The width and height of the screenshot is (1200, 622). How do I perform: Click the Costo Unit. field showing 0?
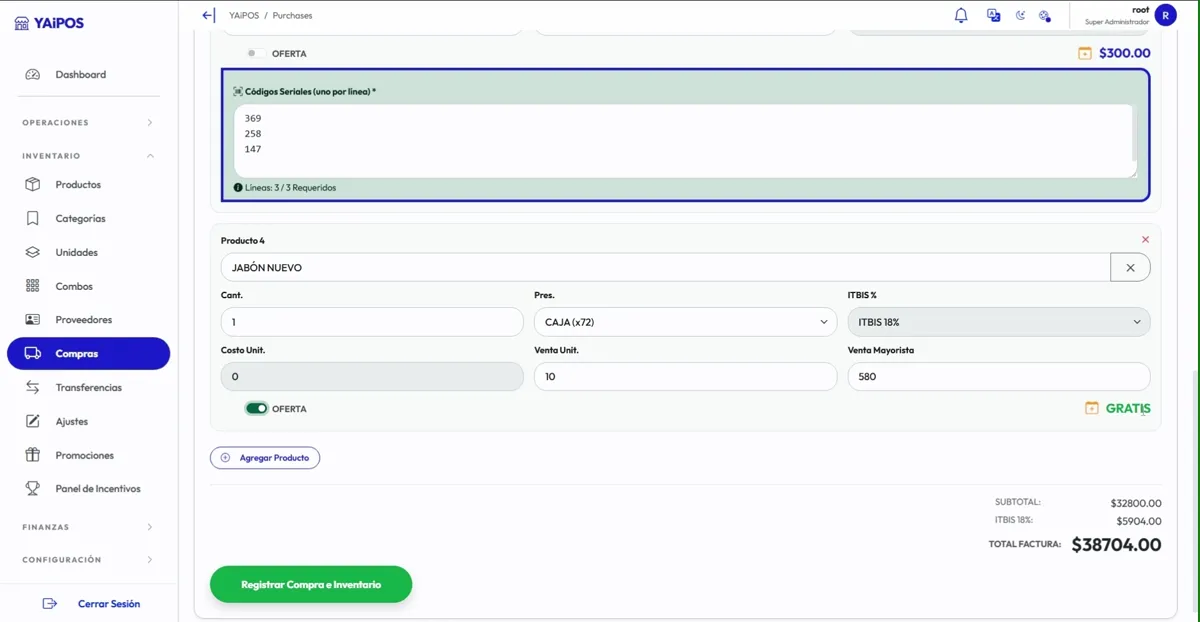tap(372, 376)
